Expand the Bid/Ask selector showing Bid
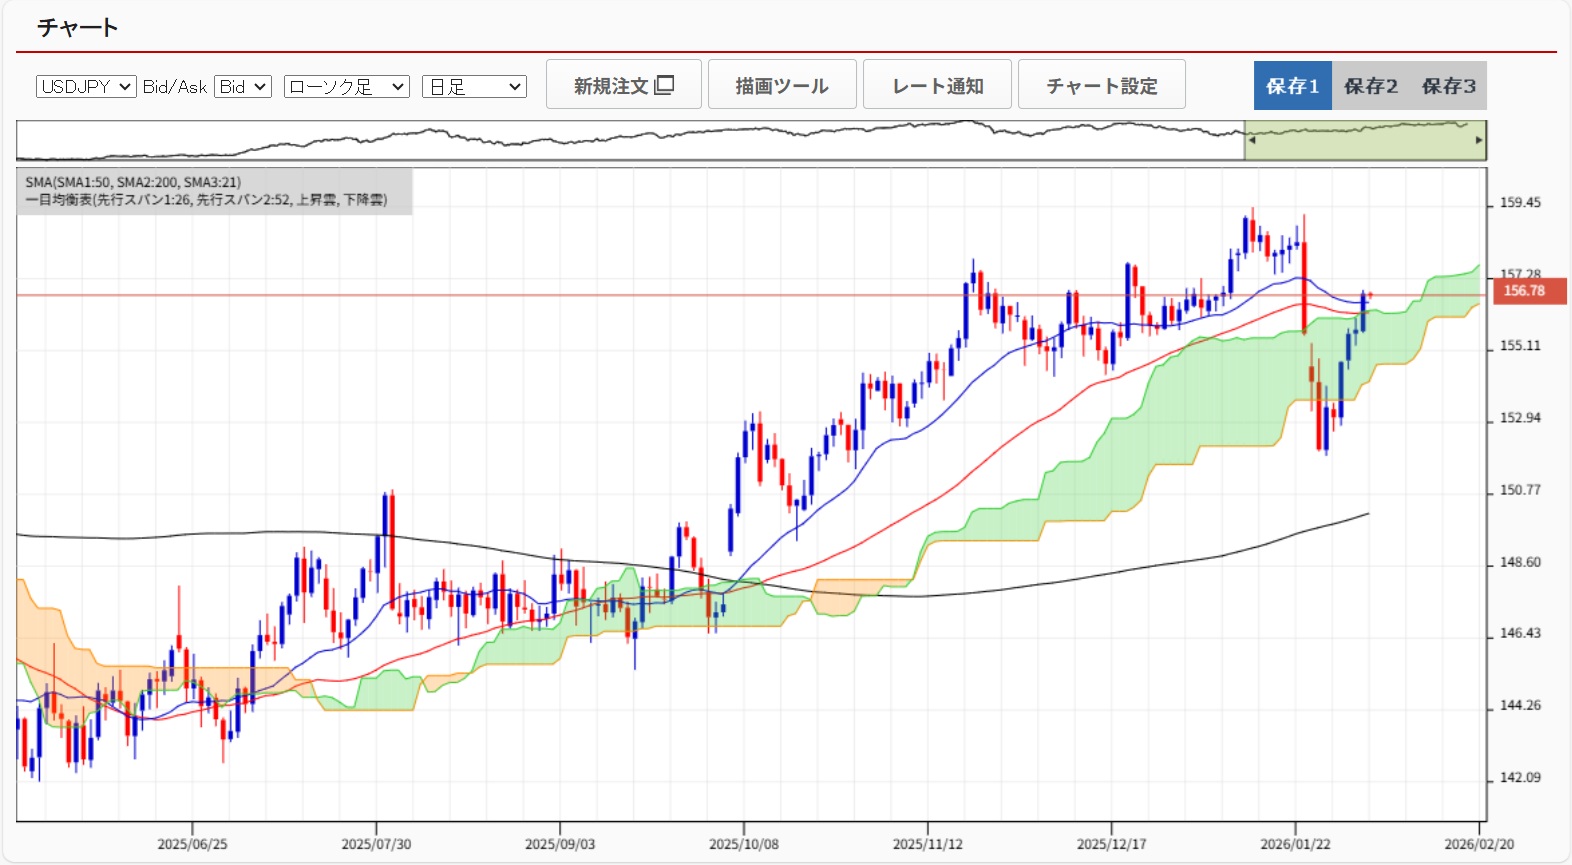 (243, 87)
